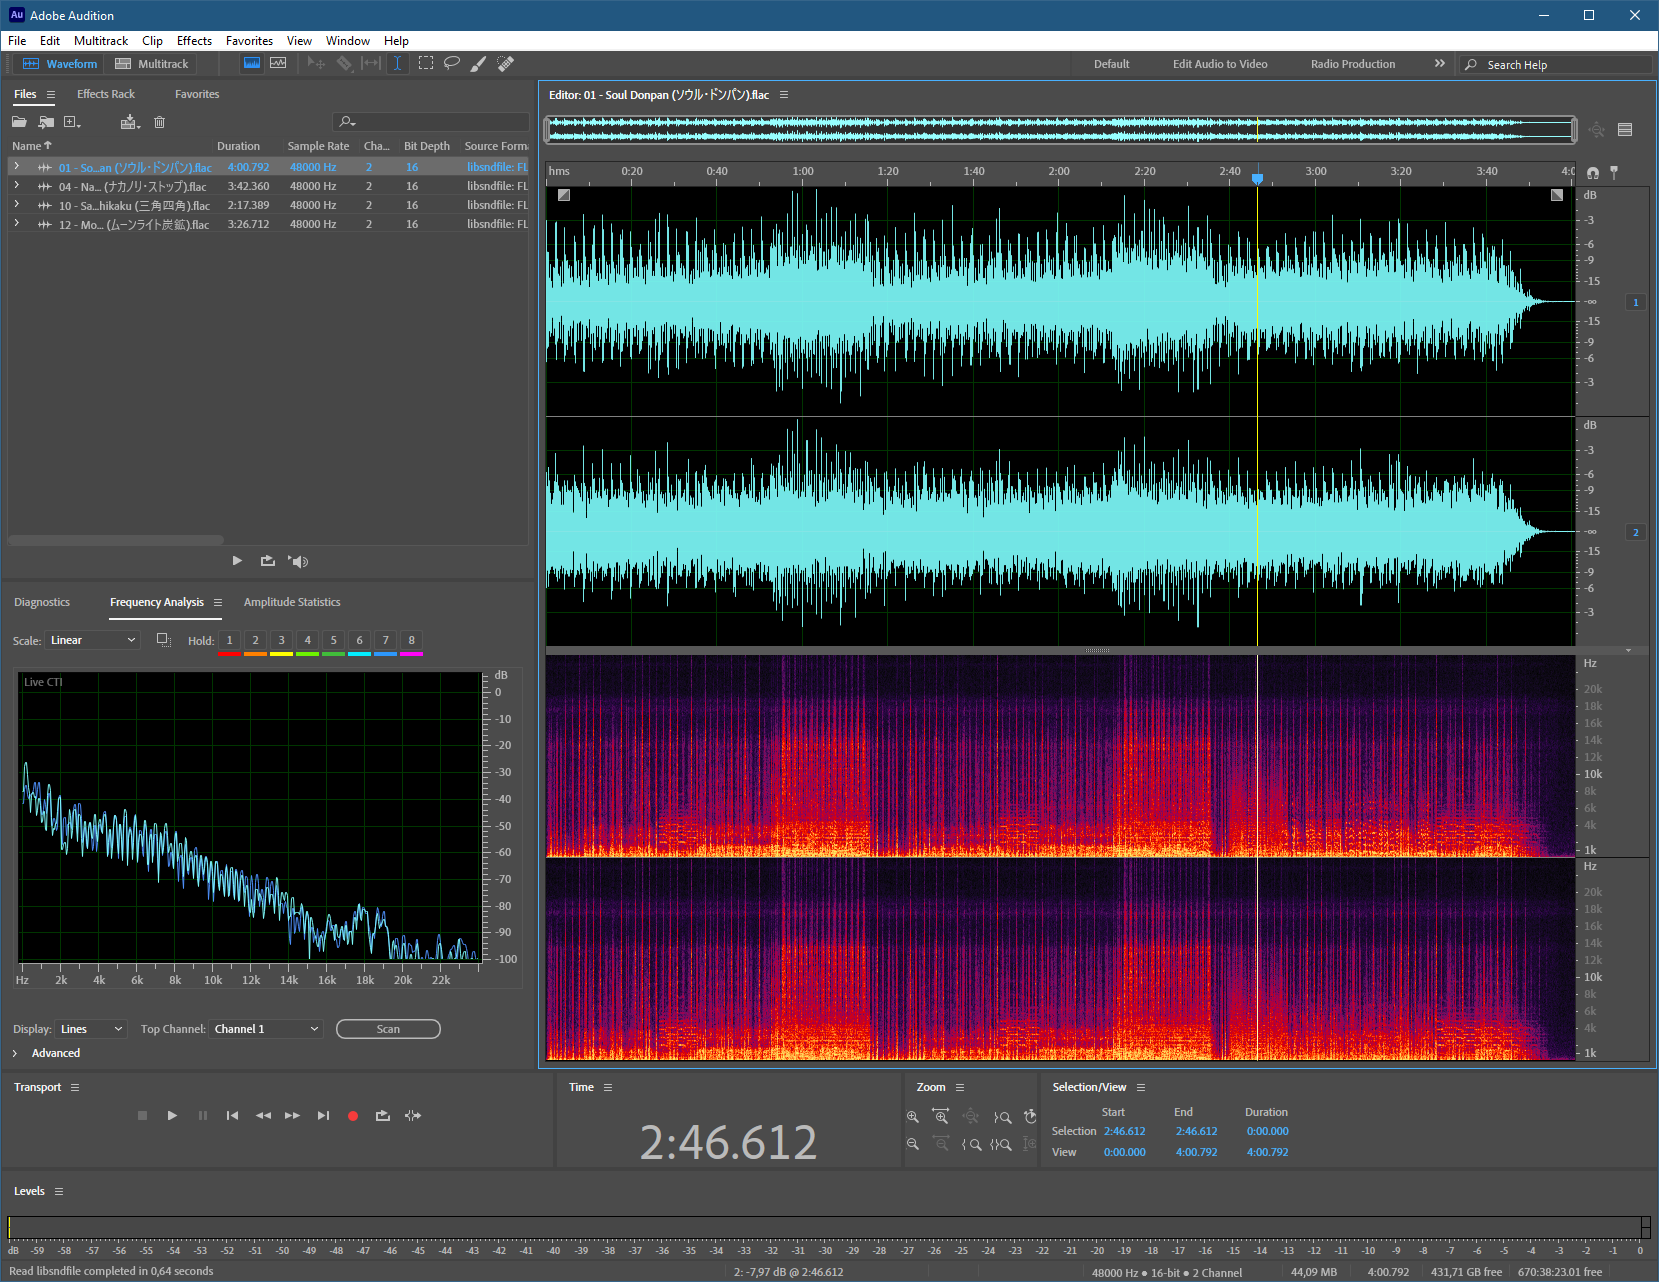1659x1282 pixels.
Task: Click the Search Help field
Action: 1555,64
